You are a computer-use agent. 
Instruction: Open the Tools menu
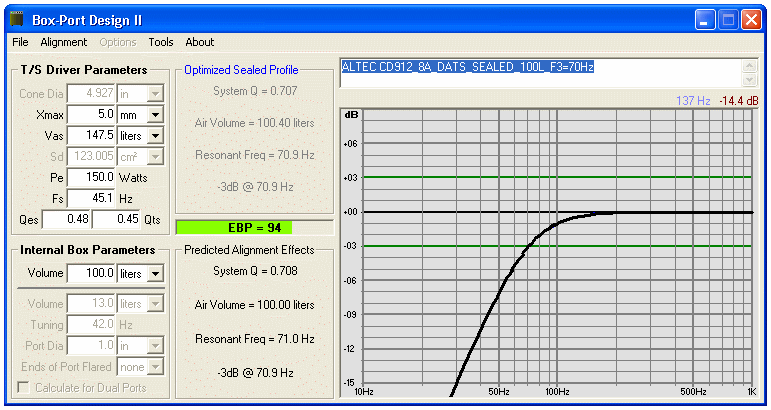point(161,42)
